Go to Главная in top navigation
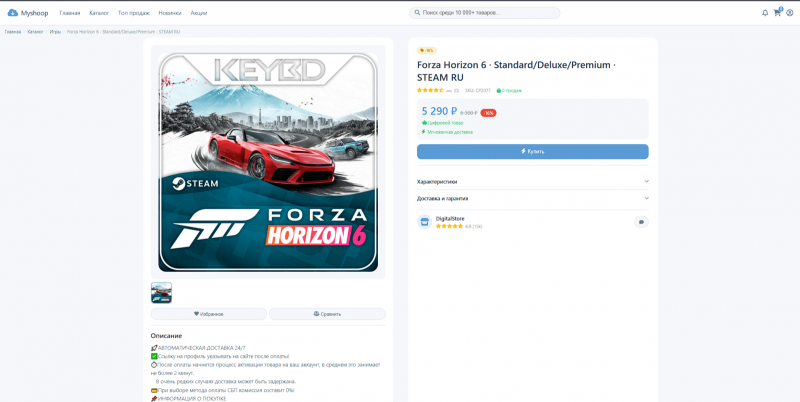The width and height of the screenshot is (800, 402). coord(69,13)
